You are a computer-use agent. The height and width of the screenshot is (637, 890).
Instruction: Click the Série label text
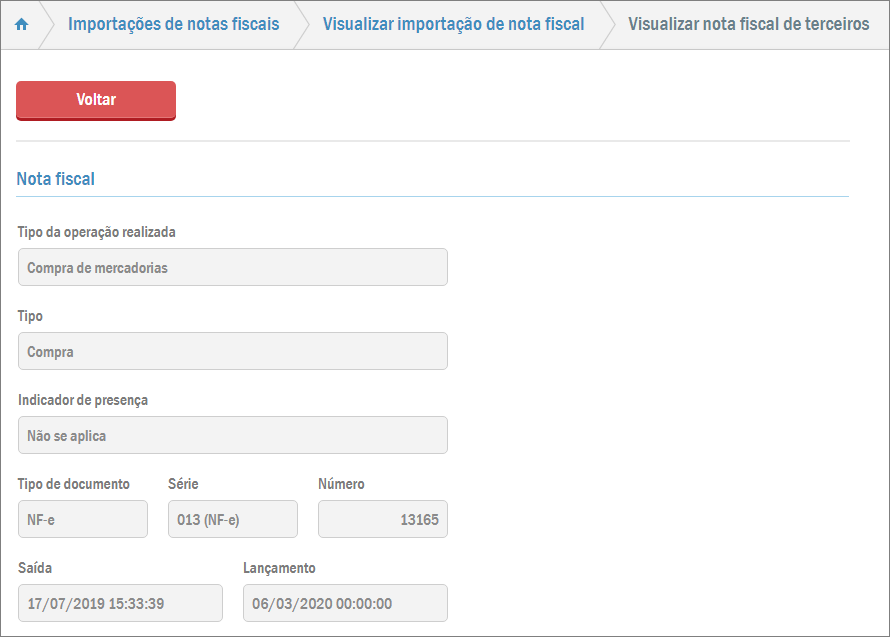point(183,484)
